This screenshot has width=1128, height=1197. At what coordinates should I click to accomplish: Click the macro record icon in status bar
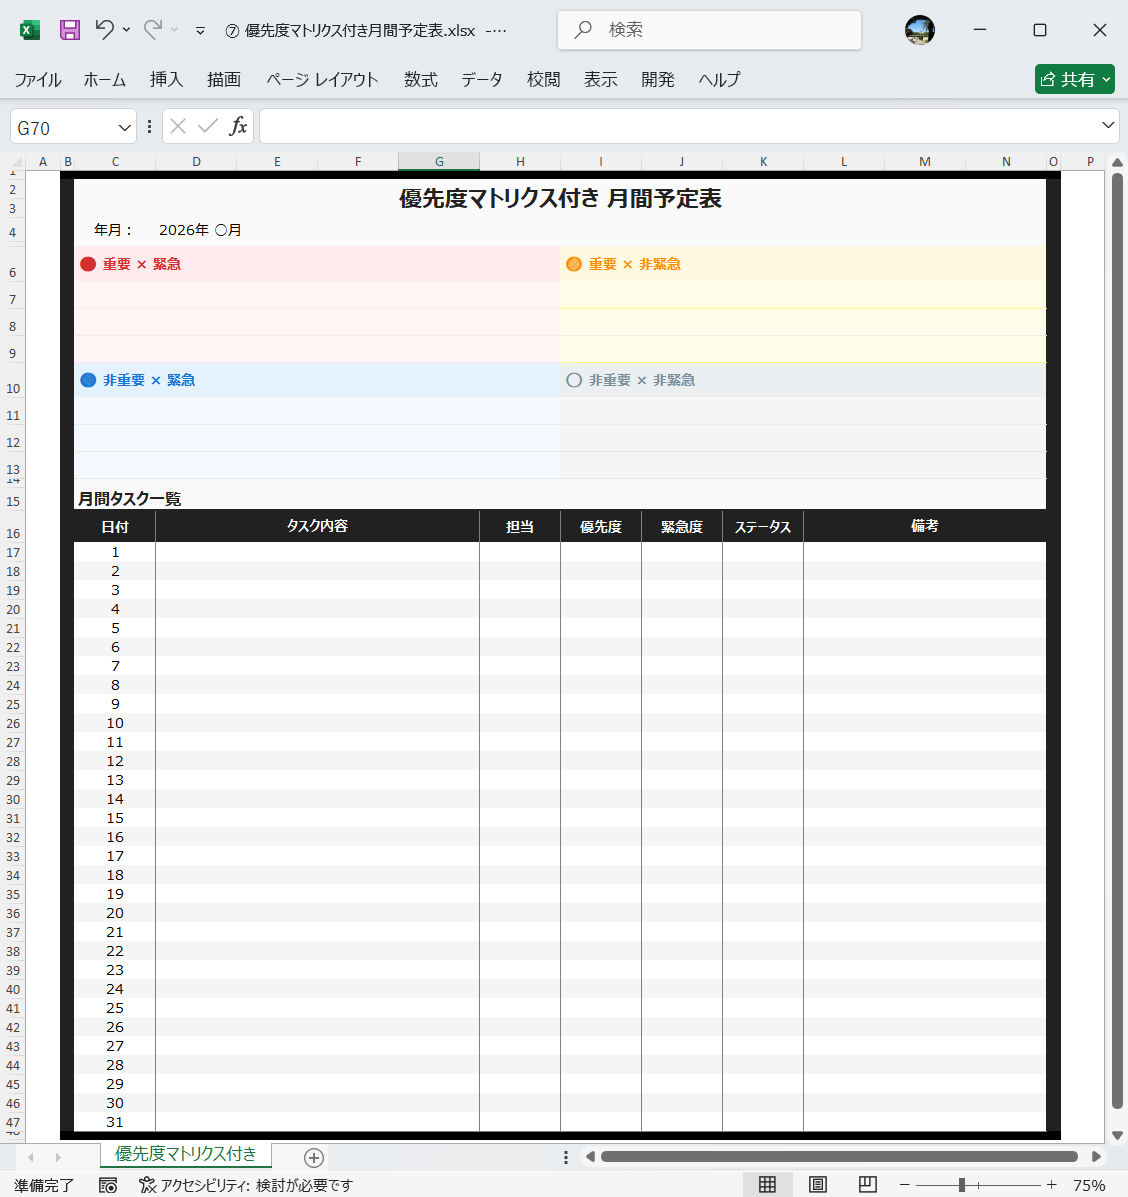[107, 1185]
